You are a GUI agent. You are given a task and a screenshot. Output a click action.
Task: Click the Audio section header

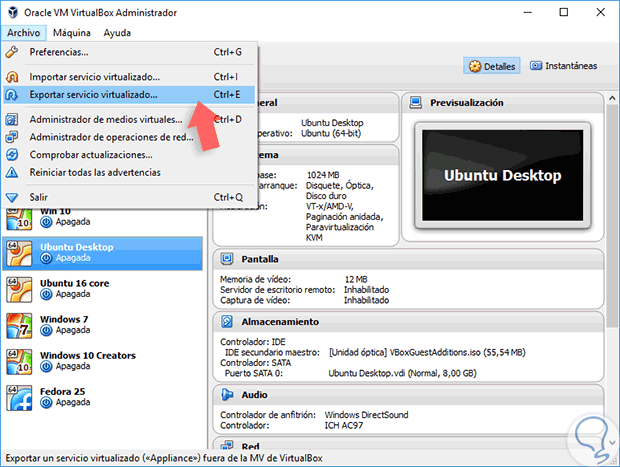[408, 395]
